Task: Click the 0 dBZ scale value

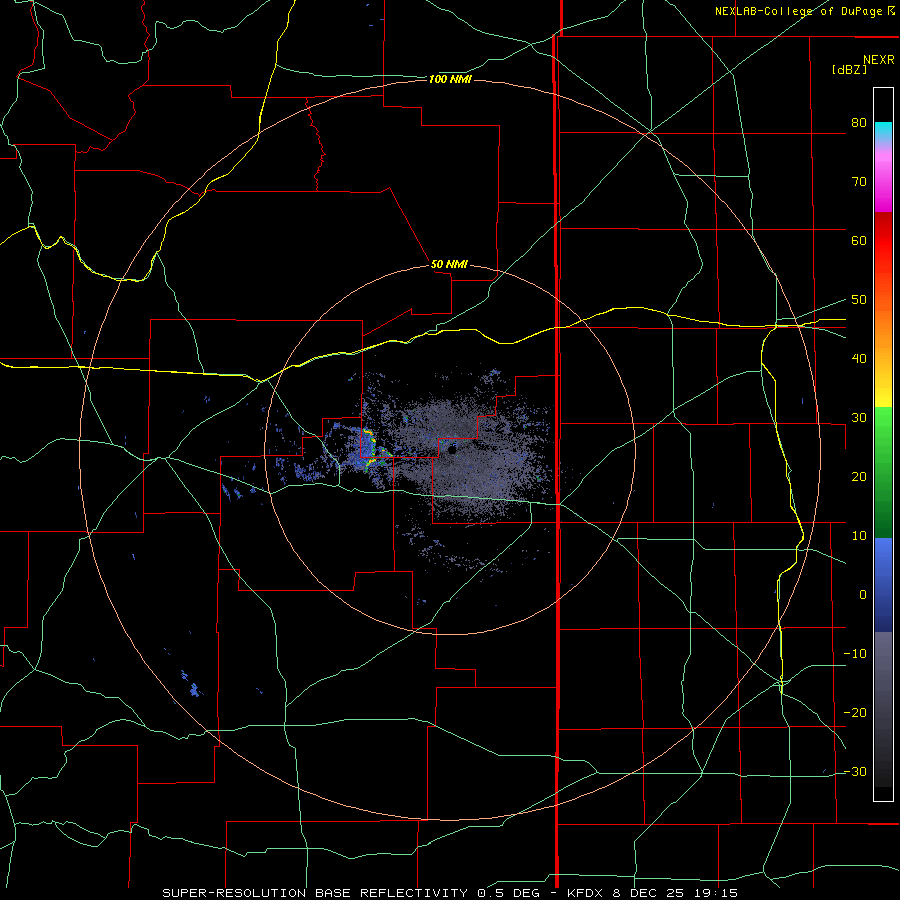Action: tap(863, 595)
